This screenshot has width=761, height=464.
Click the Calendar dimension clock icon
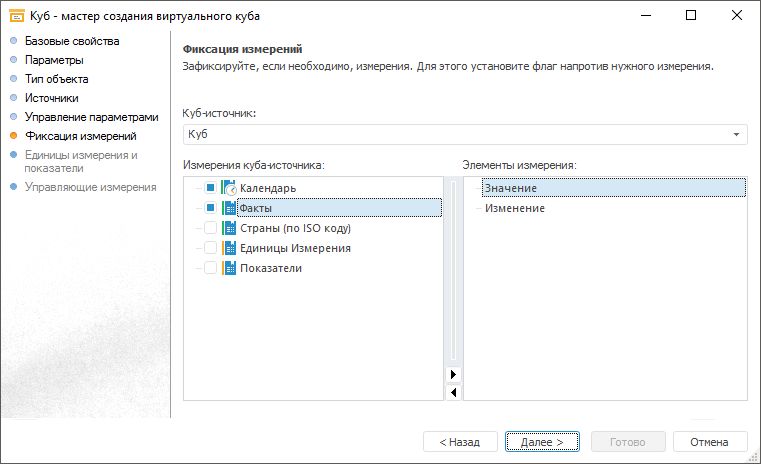point(229,188)
